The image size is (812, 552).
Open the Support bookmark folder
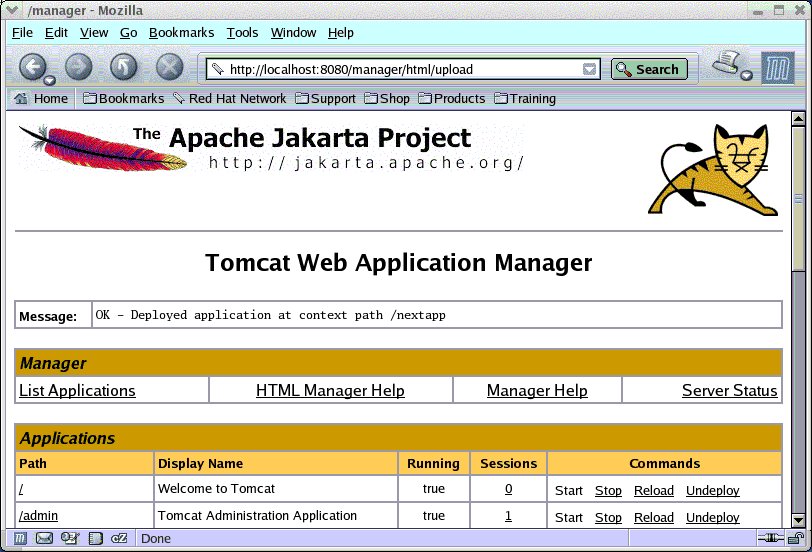(x=325, y=98)
